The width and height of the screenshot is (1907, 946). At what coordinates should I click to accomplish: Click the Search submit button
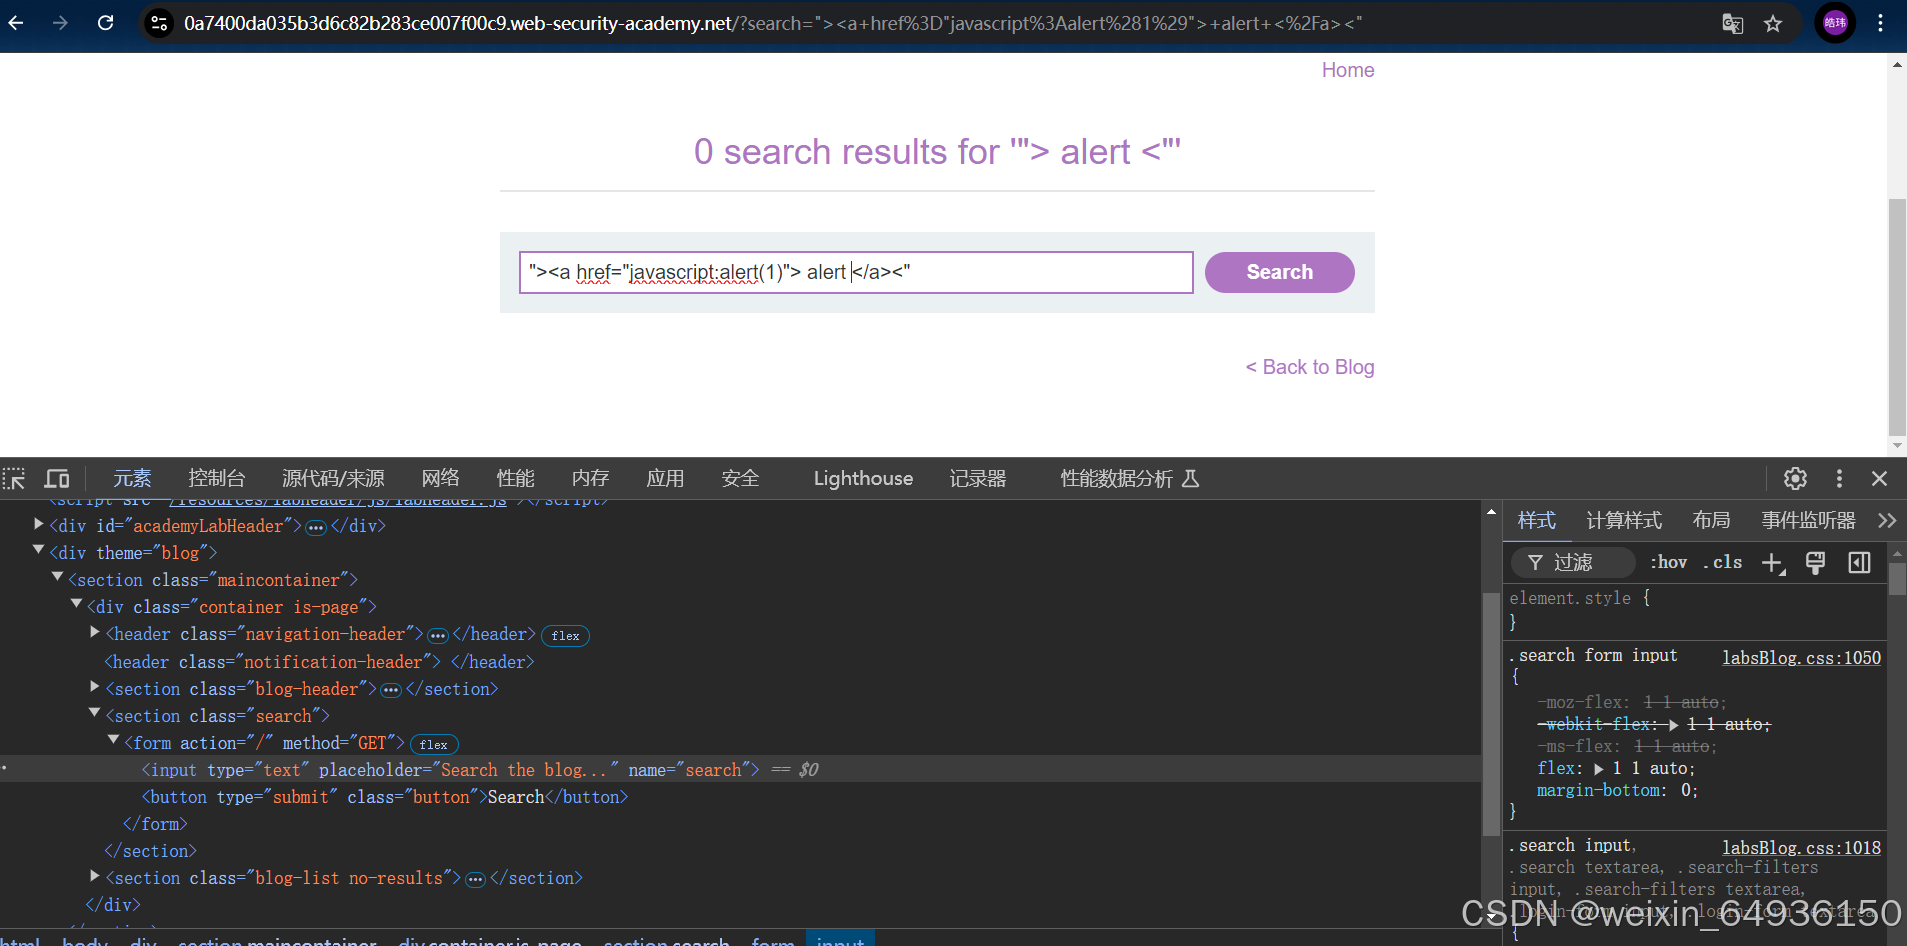[x=1279, y=272]
